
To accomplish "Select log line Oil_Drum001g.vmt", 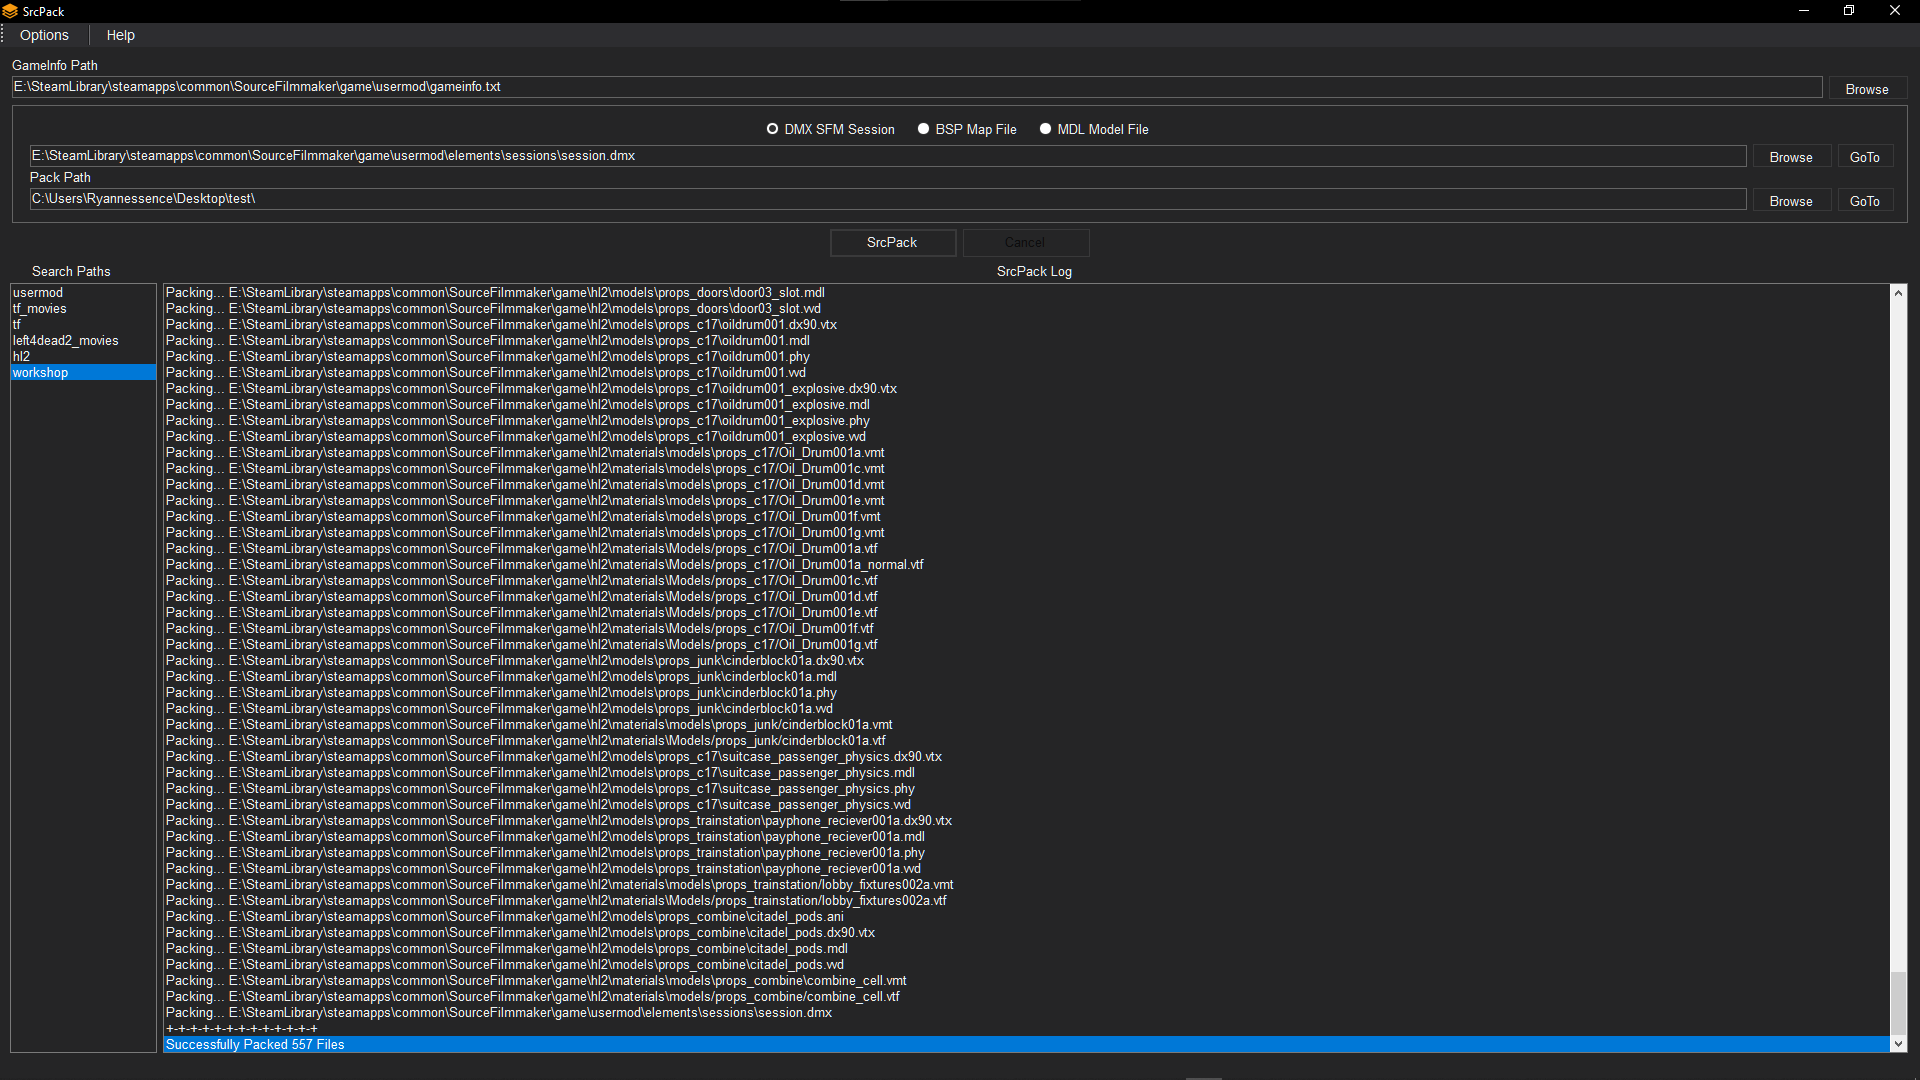I will (x=1026, y=533).
